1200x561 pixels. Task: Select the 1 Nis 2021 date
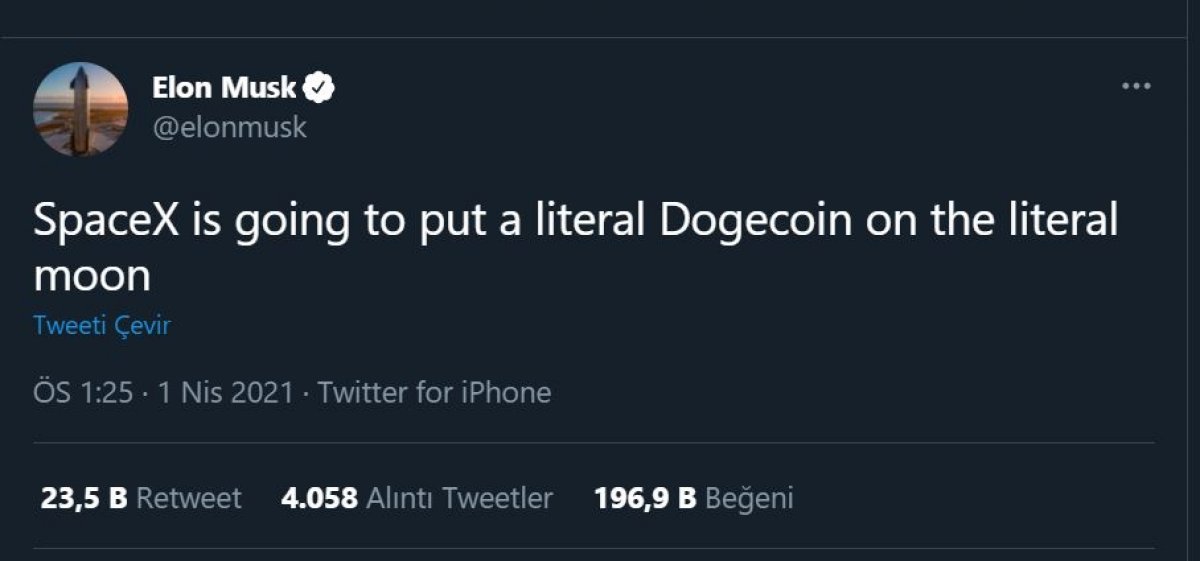pyautogui.click(x=225, y=392)
